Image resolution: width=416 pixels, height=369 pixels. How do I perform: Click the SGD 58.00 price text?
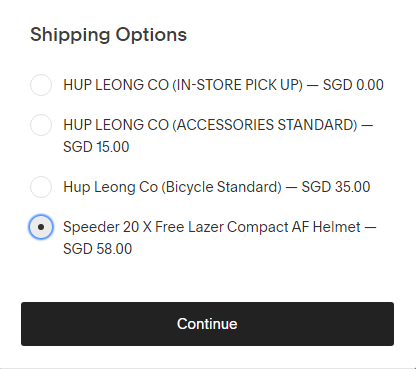point(97,249)
